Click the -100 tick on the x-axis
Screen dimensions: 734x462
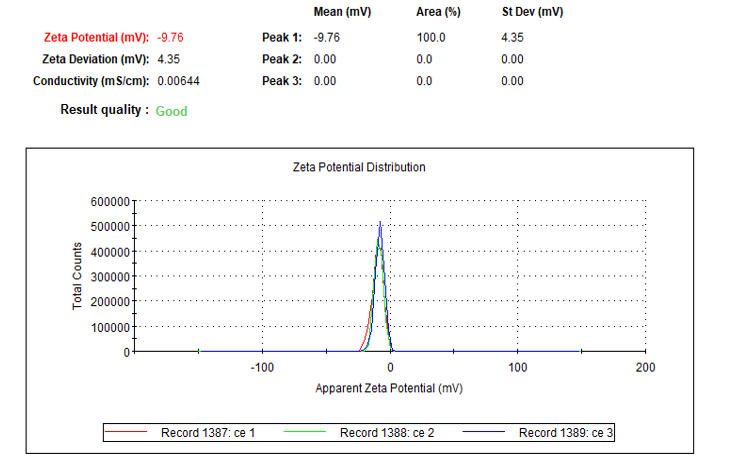tap(262, 368)
